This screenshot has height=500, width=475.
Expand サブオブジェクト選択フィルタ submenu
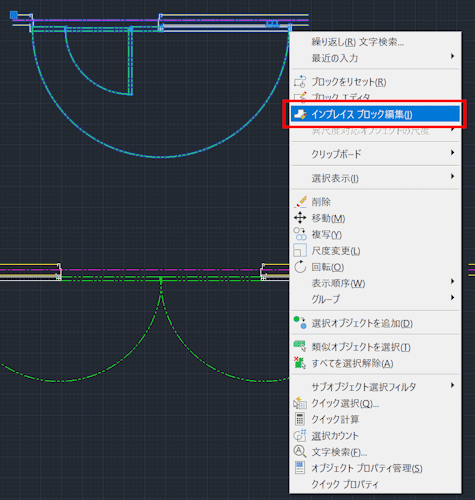[375, 387]
